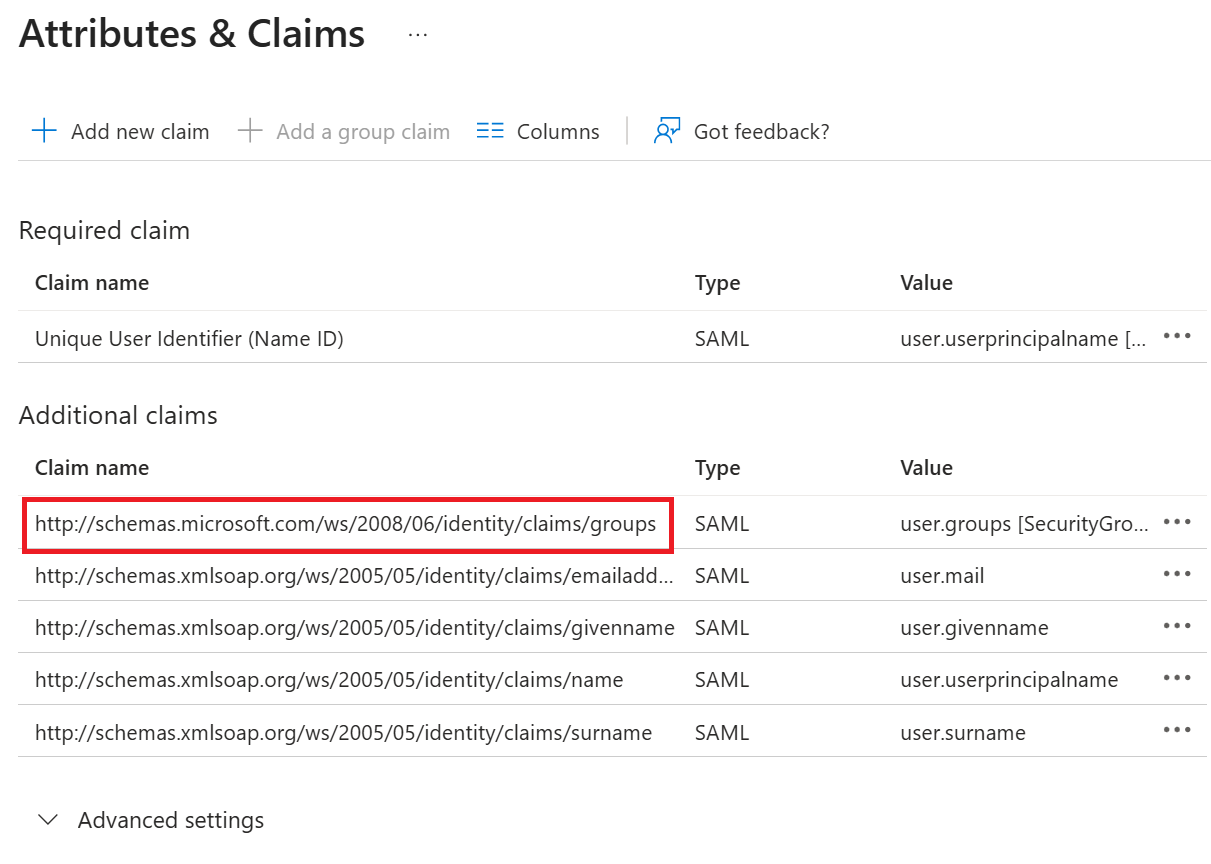The image size is (1211, 864).
Task: Click Value header under Required claim
Action: (926, 283)
